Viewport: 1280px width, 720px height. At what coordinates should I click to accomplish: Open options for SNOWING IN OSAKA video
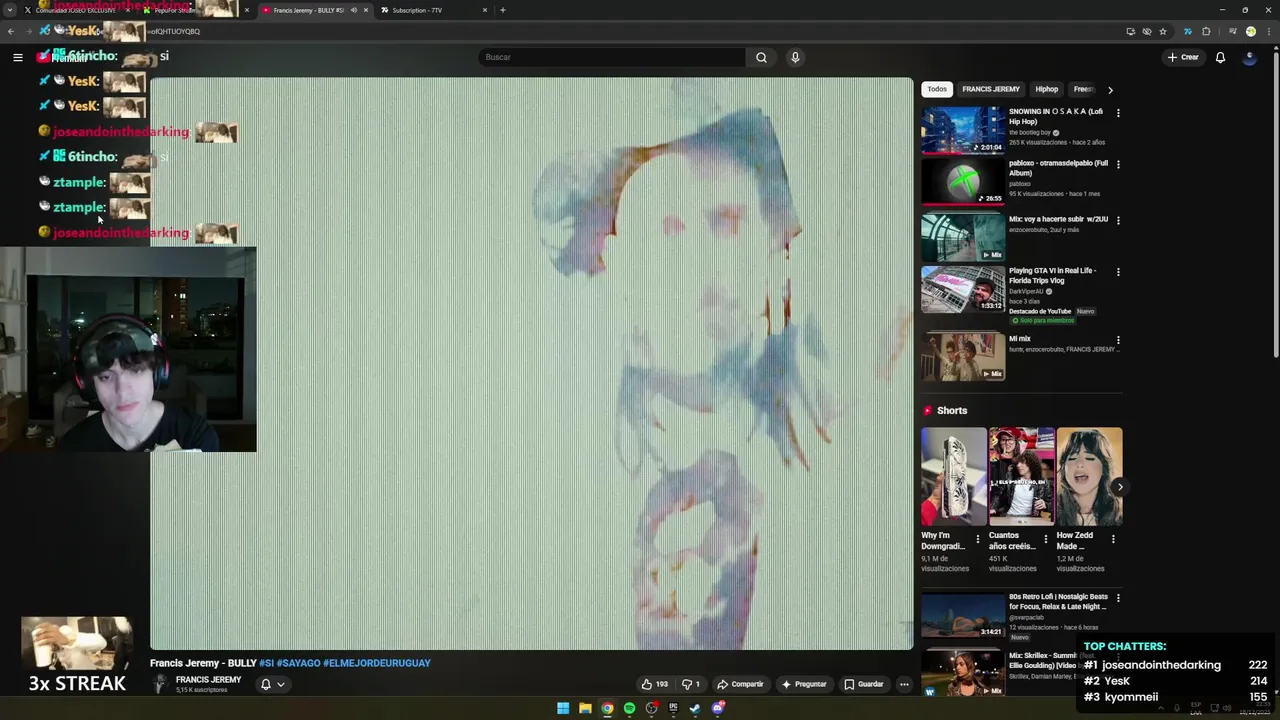[1118, 113]
